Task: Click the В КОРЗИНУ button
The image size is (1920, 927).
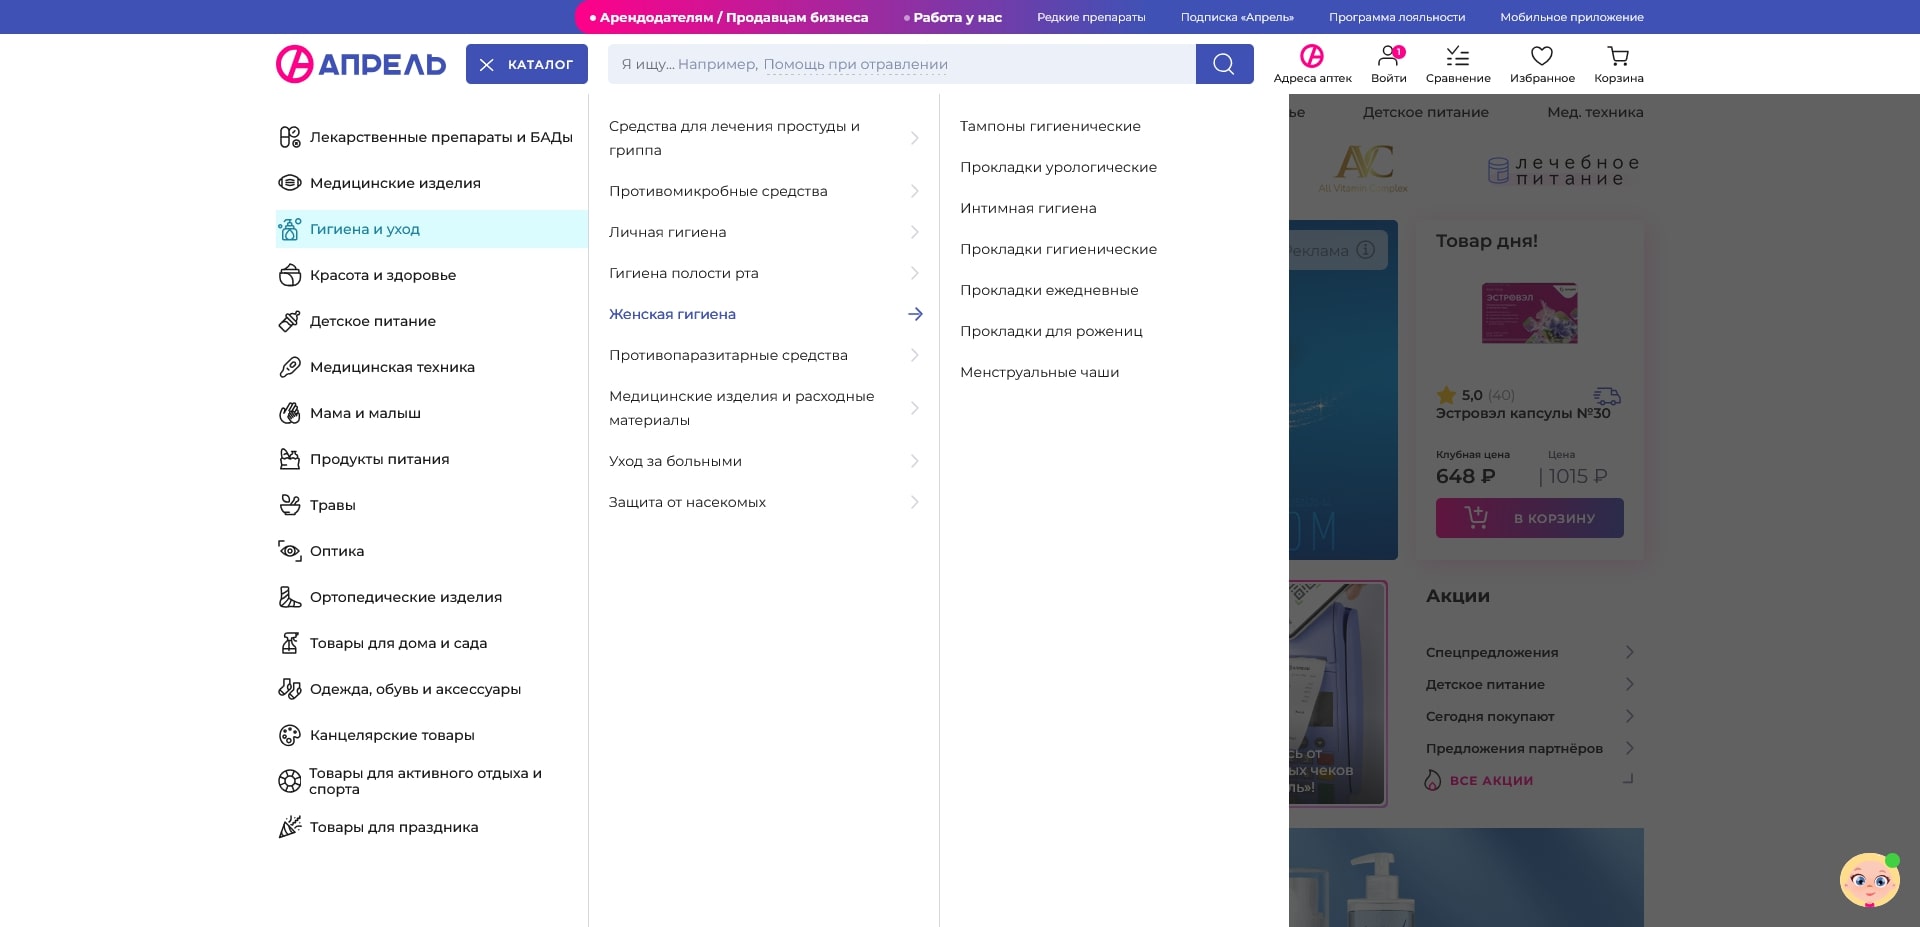Action: (1529, 518)
